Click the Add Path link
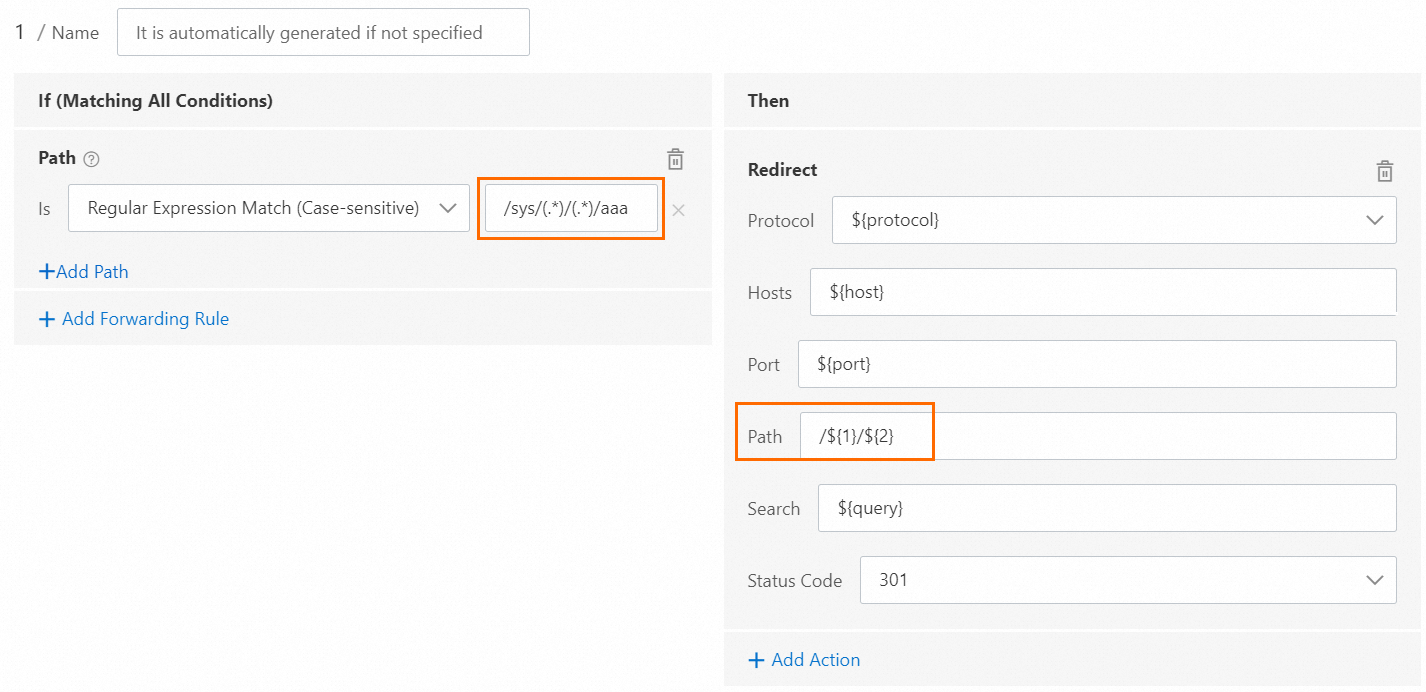 pos(92,272)
